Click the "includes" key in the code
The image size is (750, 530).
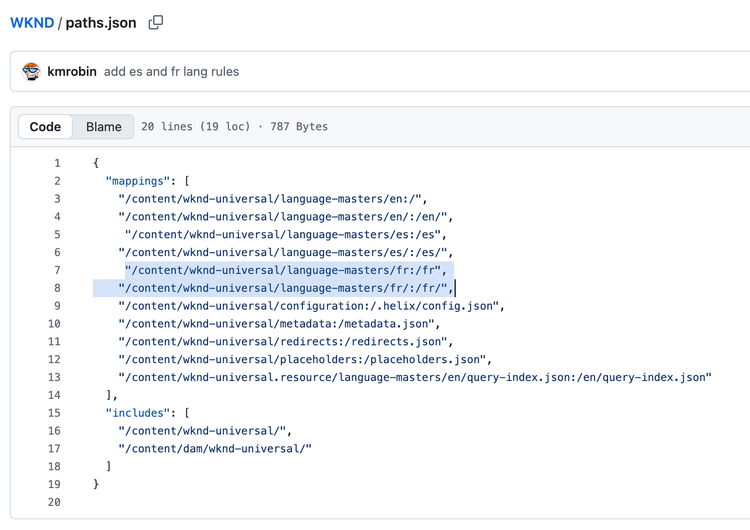click(137, 413)
